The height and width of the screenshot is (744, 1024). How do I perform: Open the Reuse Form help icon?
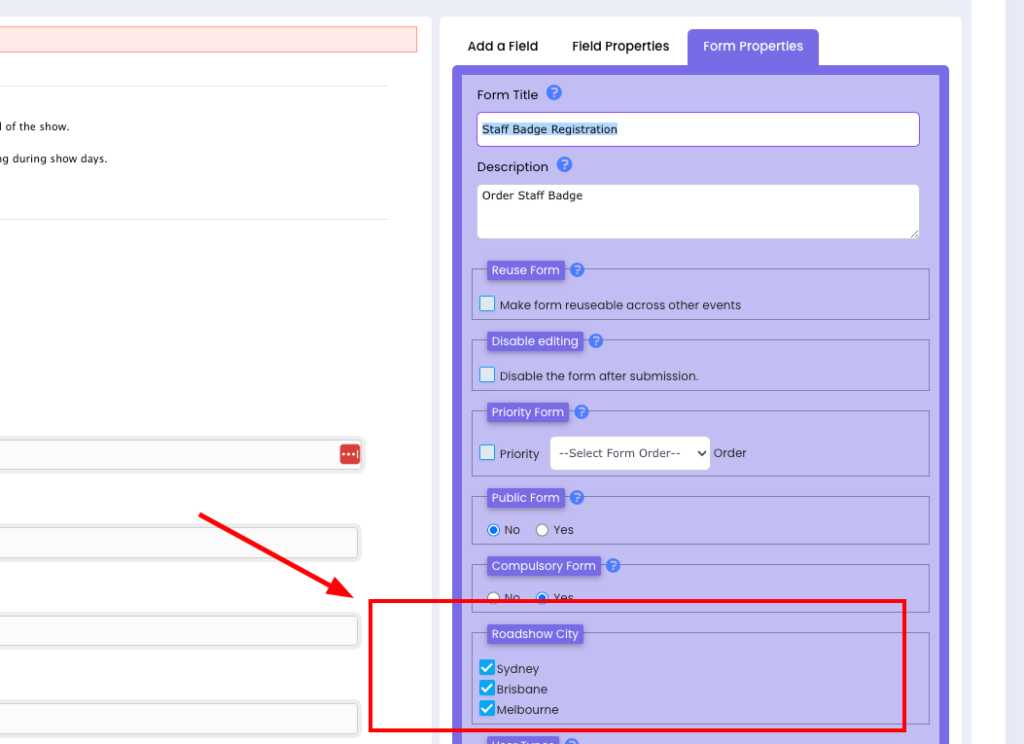coord(577,270)
